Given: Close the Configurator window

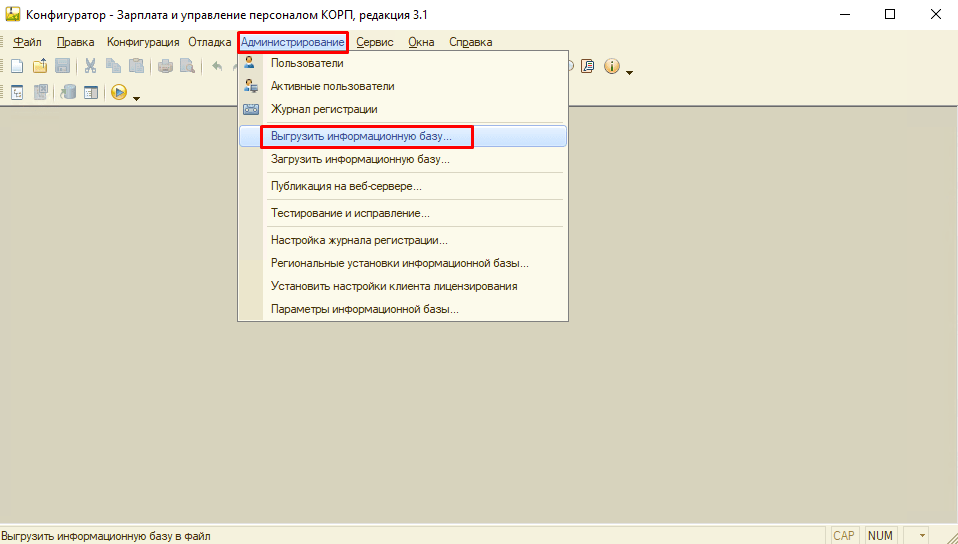Looking at the screenshot, I should pyautogui.click(x=935, y=15).
